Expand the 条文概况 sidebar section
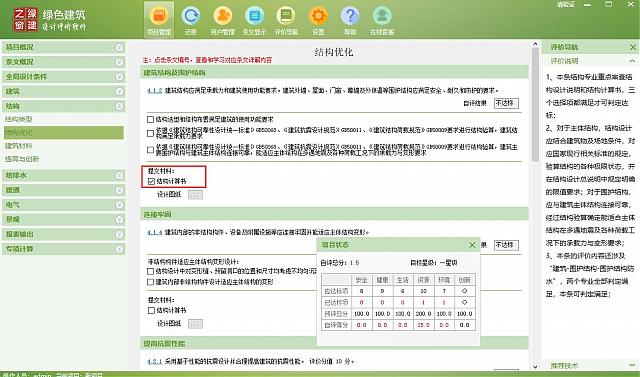The image size is (640, 377). tap(119, 62)
